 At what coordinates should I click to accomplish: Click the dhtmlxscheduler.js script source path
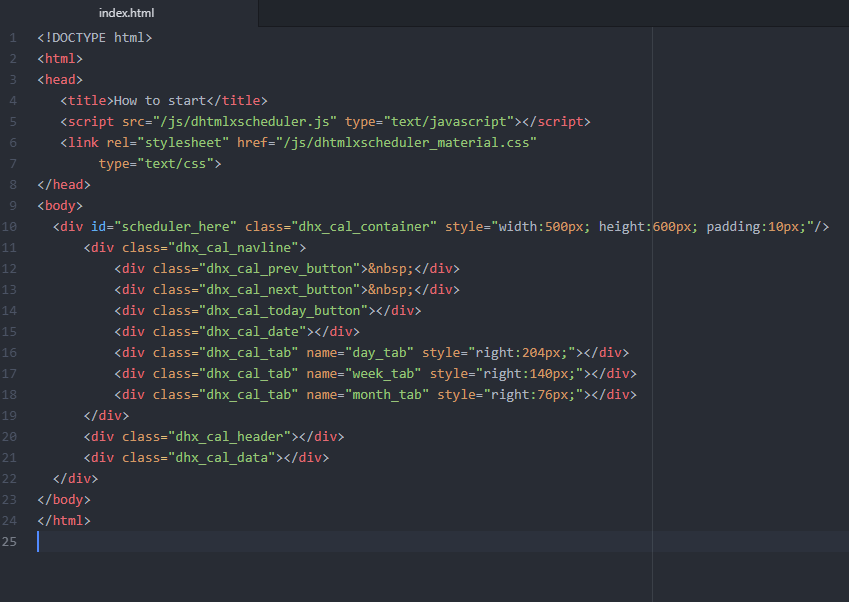click(x=245, y=122)
